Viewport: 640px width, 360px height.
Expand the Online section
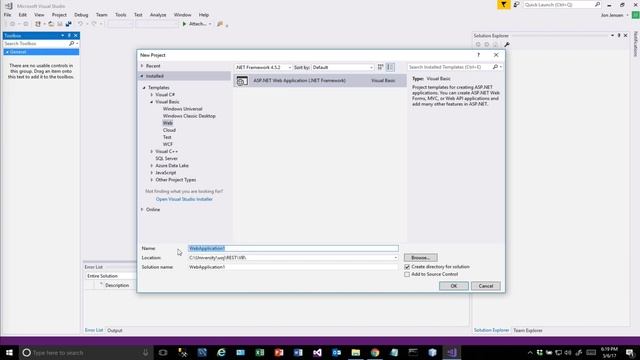pyautogui.click(x=142, y=209)
